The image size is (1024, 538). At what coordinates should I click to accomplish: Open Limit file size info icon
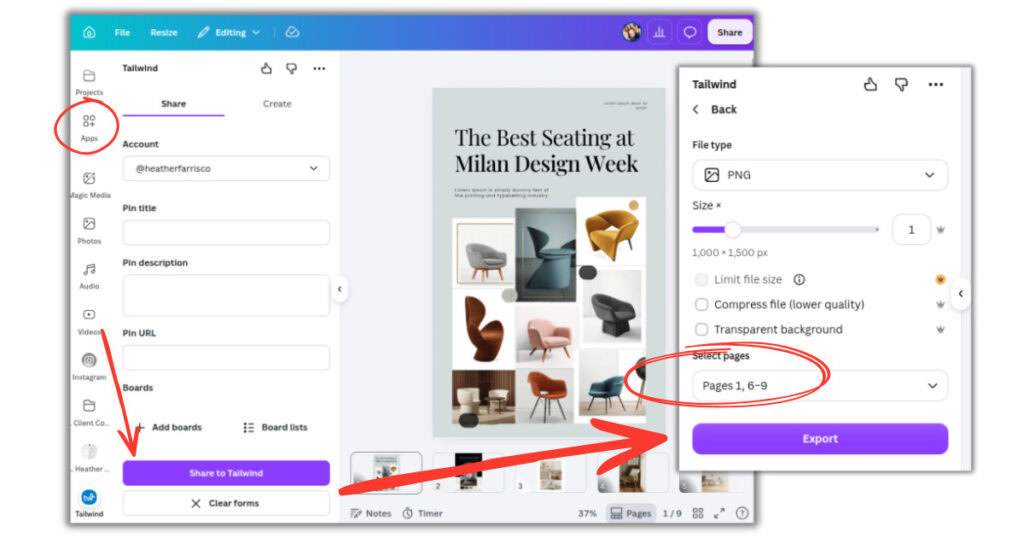click(x=799, y=279)
